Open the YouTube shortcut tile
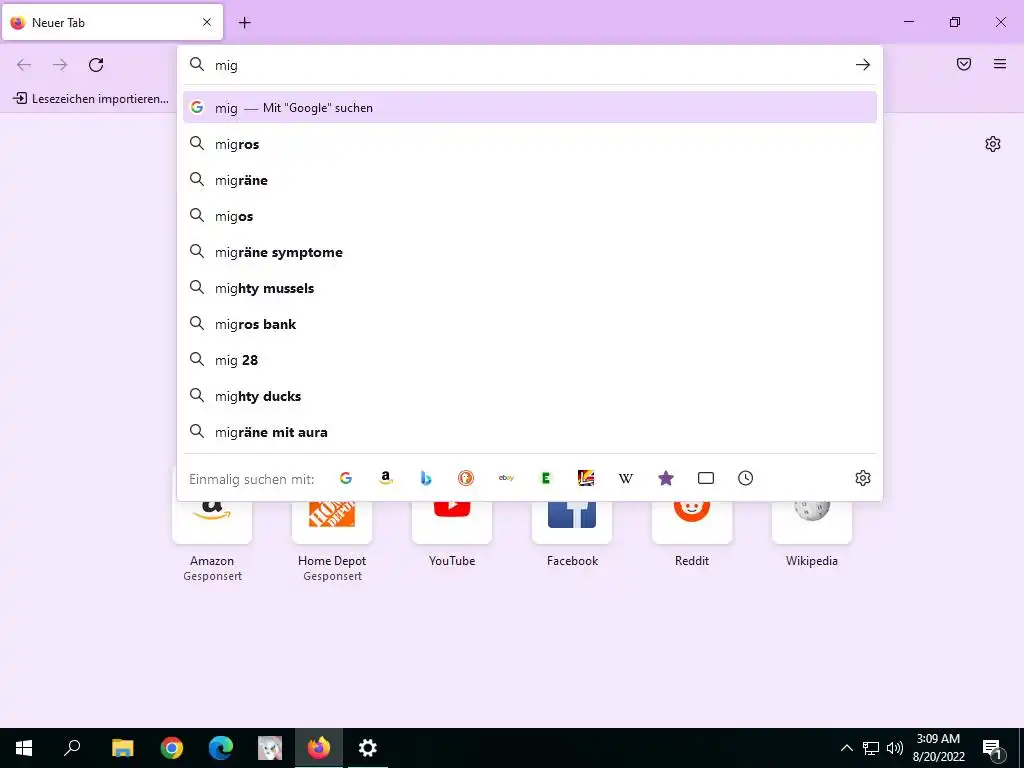 (452, 522)
